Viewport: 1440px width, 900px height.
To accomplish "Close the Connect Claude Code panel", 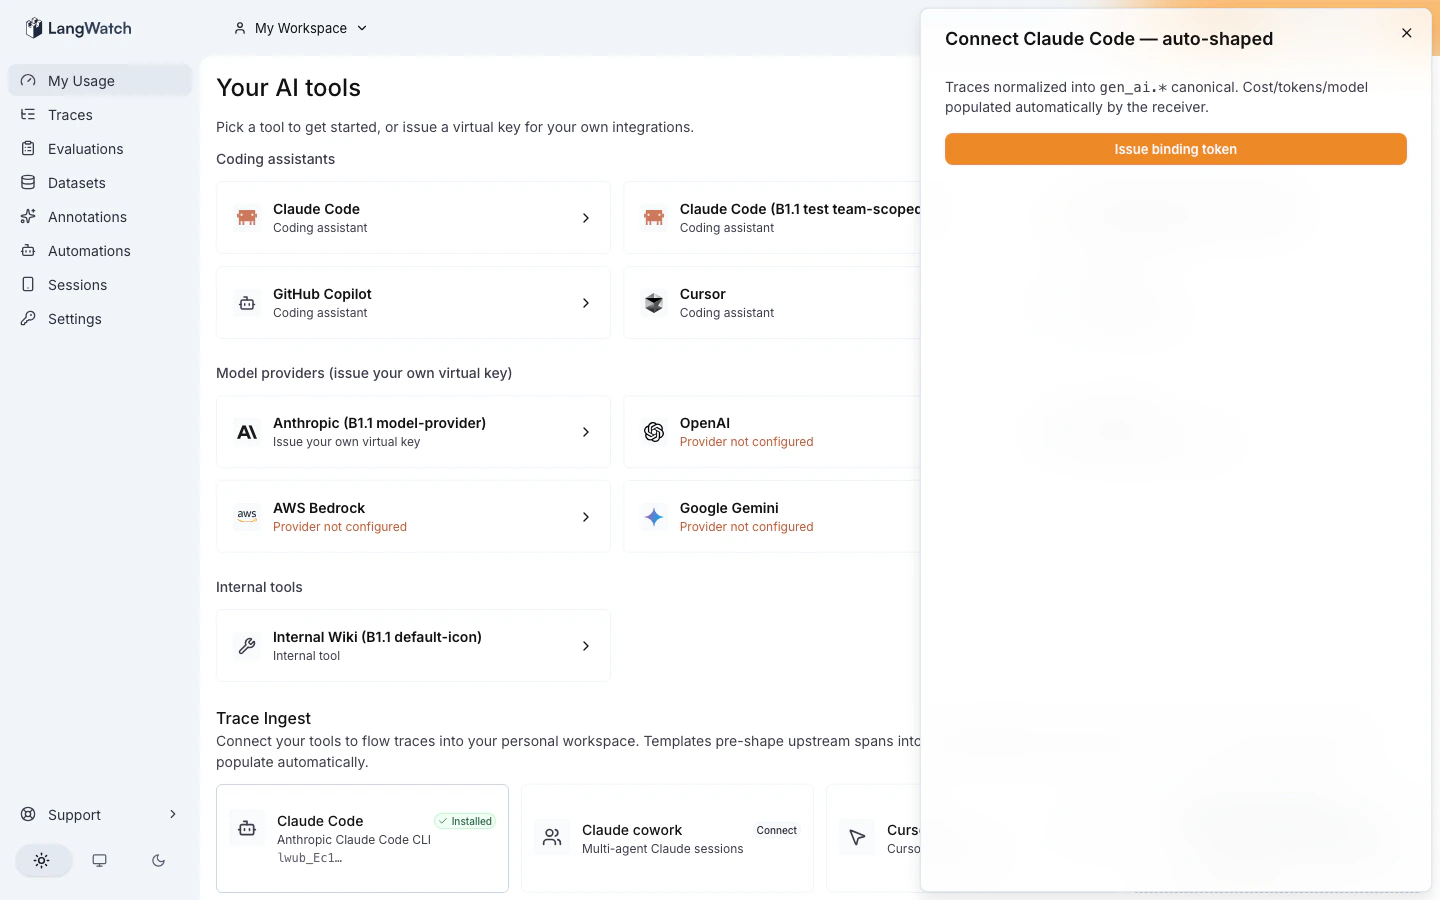I will (1407, 33).
